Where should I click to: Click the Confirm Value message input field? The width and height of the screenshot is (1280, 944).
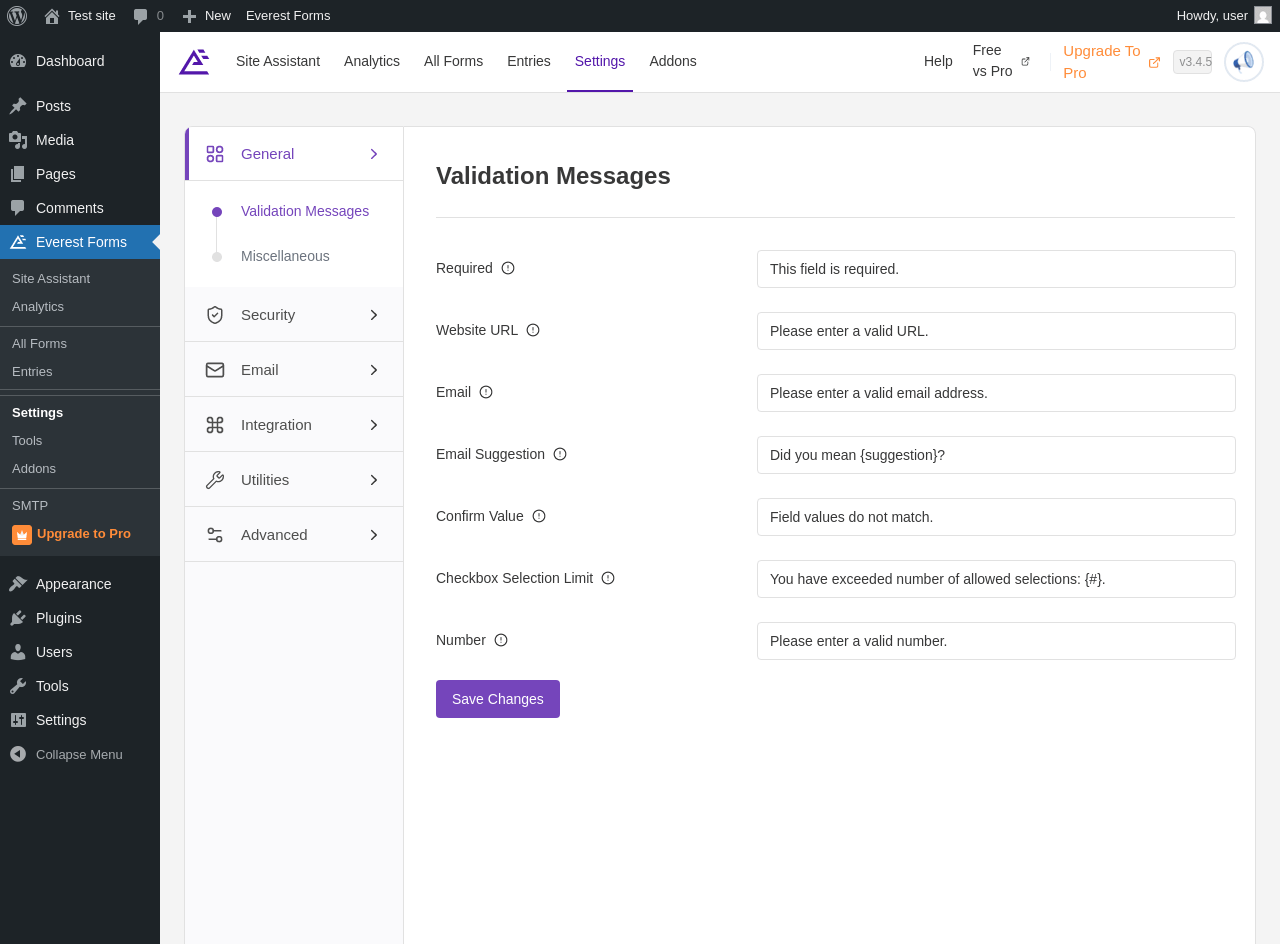[996, 517]
